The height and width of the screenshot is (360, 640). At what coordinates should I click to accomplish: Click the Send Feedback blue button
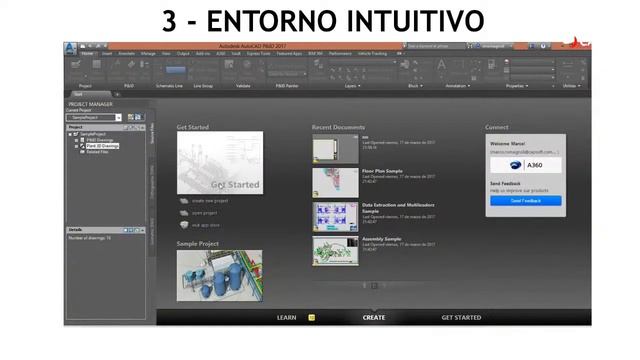(x=526, y=201)
